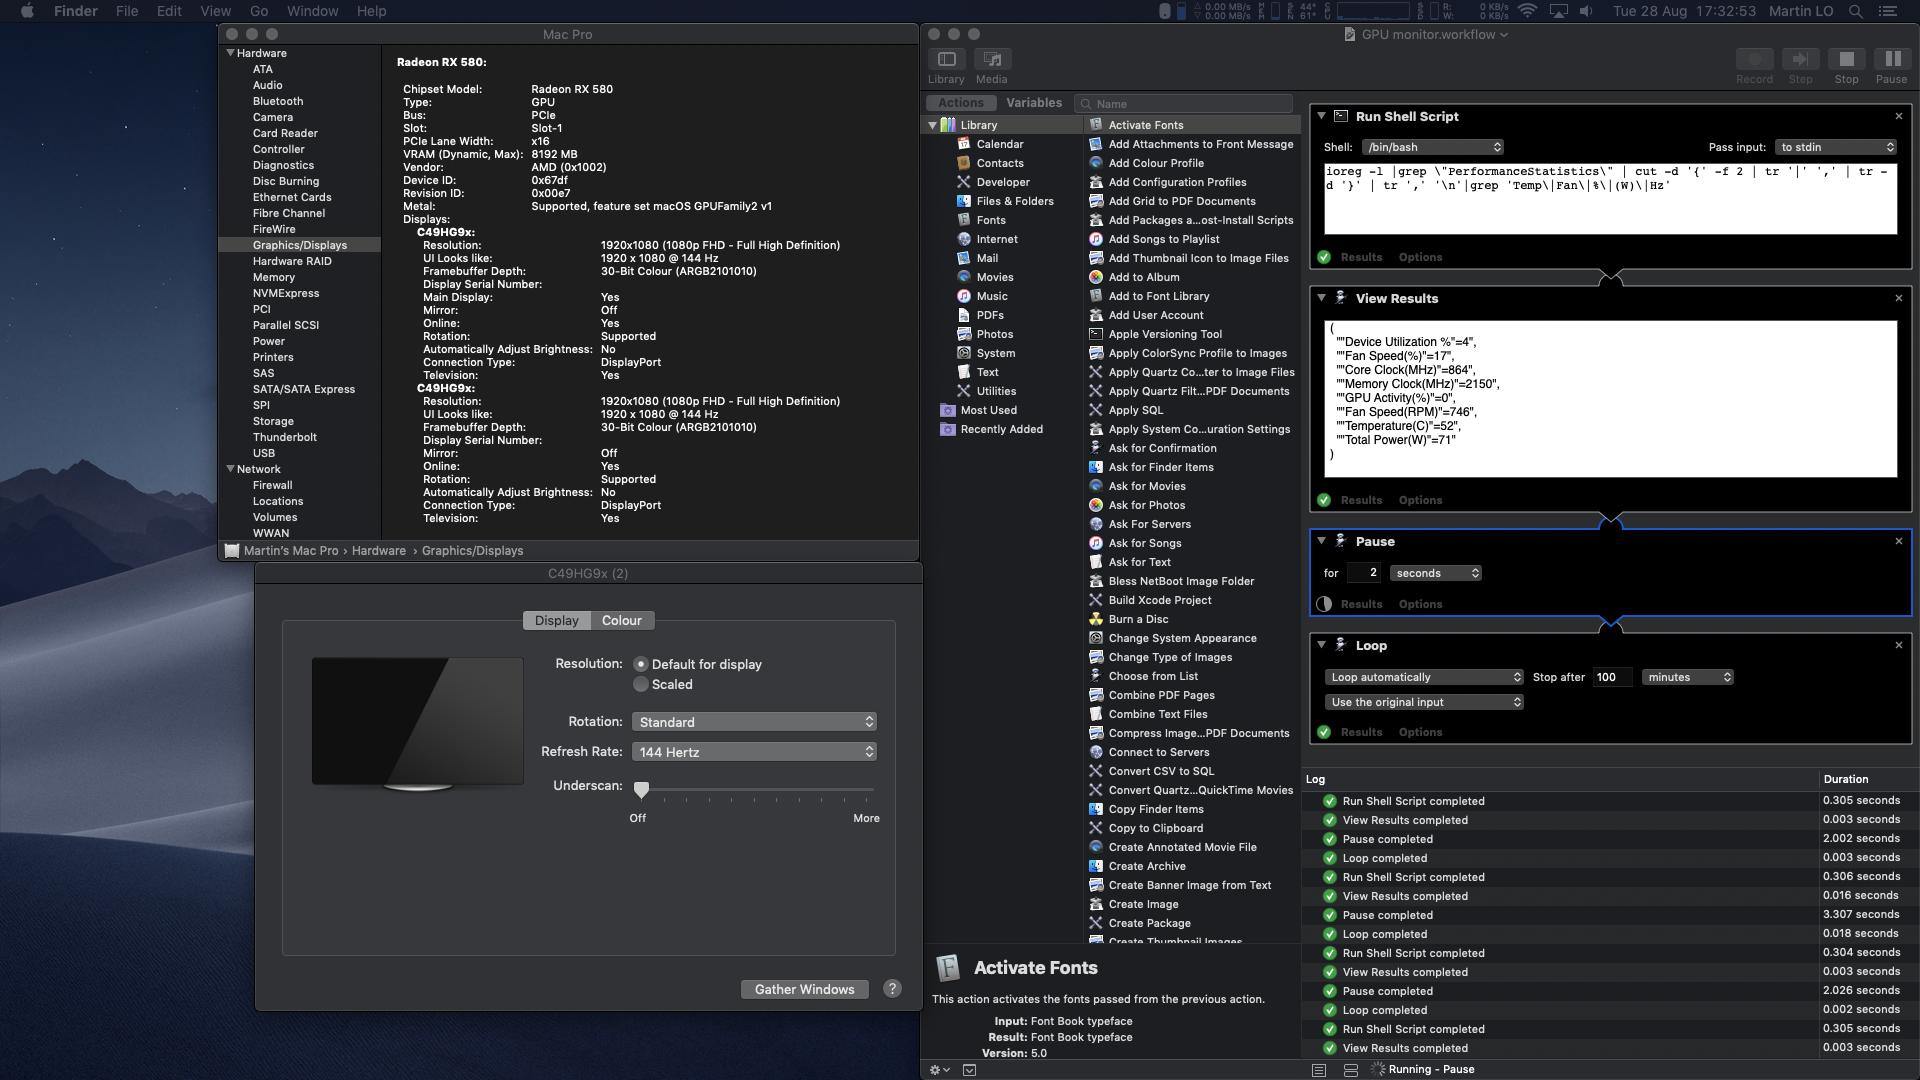Open the Stop after minutes dropdown
The height and width of the screenshot is (1080, 1920).
click(x=1688, y=677)
